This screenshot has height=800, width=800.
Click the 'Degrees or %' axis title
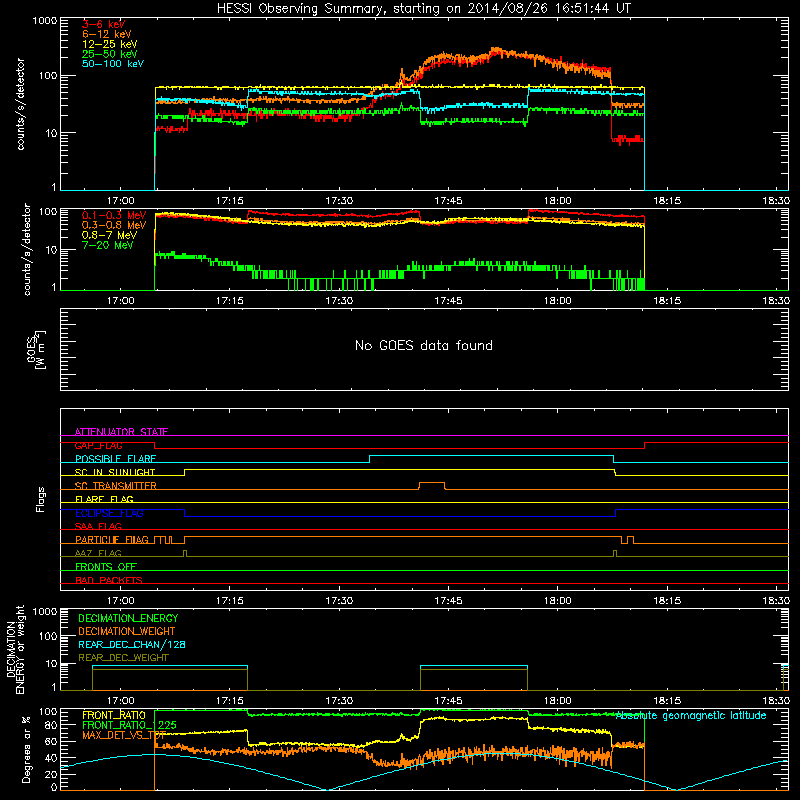click(x=26, y=749)
